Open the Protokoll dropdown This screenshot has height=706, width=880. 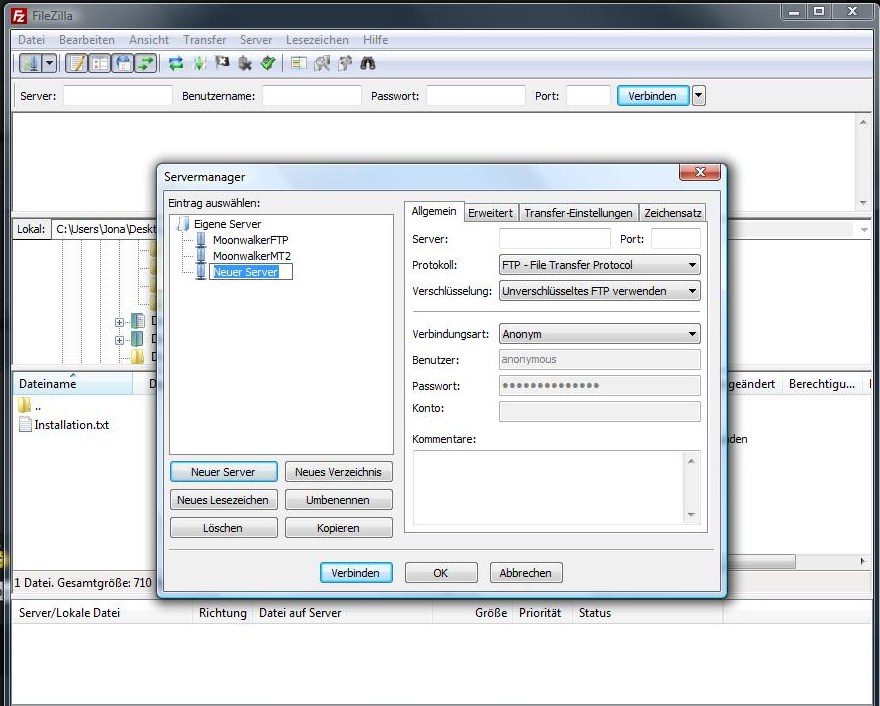599,265
